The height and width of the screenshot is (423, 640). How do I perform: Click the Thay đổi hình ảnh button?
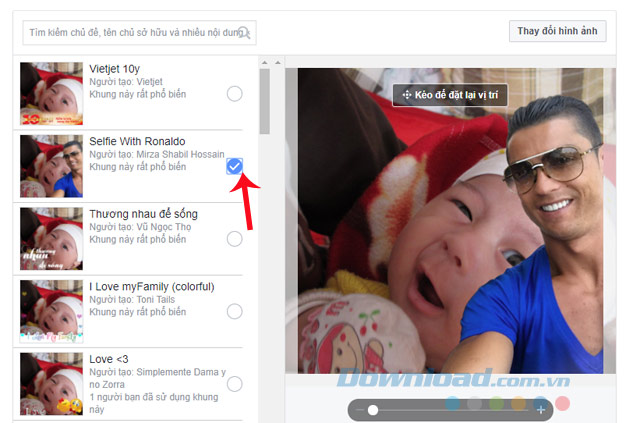pyautogui.click(x=557, y=31)
